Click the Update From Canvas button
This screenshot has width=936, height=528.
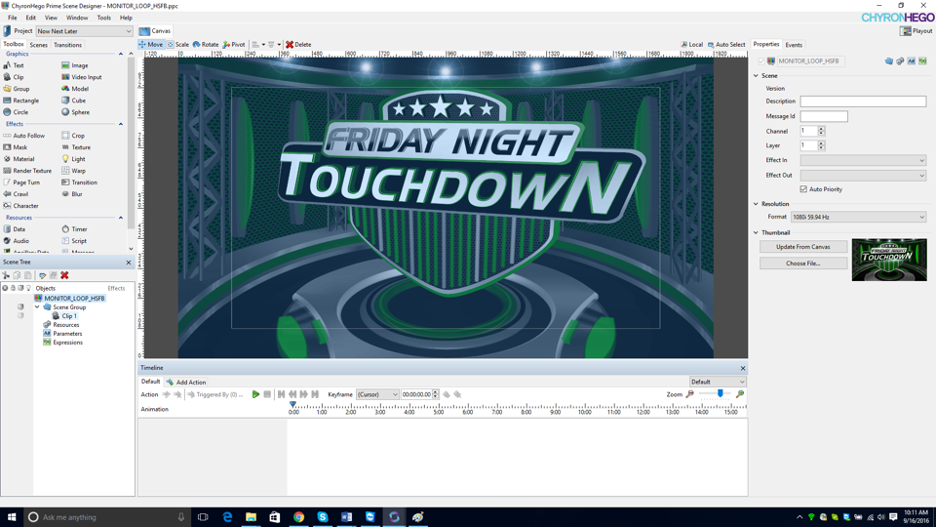tap(803, 247)
